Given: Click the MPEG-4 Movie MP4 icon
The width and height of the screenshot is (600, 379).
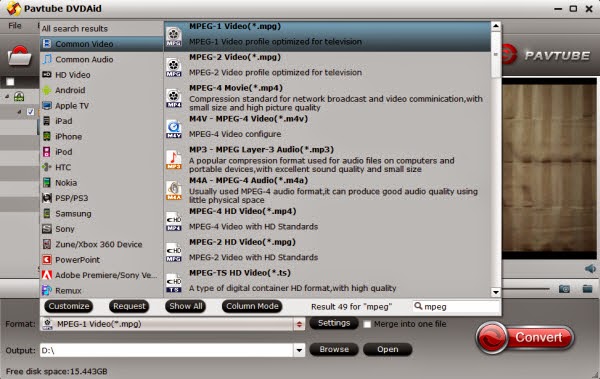Looking at the screenshot, I should coord(174,98).
